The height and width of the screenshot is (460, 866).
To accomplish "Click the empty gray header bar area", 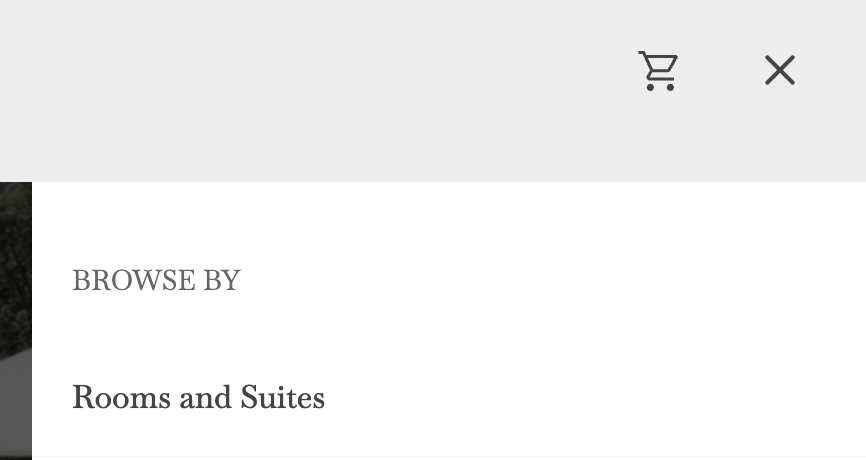I will point(309,91).
